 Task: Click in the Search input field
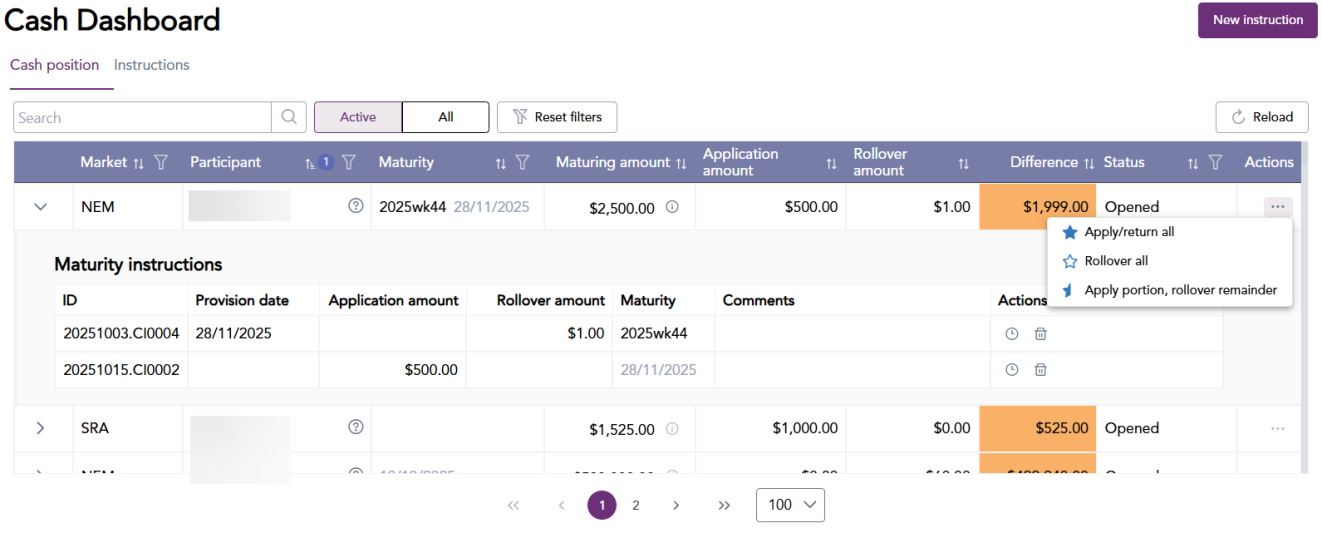(x=142, y=117)
